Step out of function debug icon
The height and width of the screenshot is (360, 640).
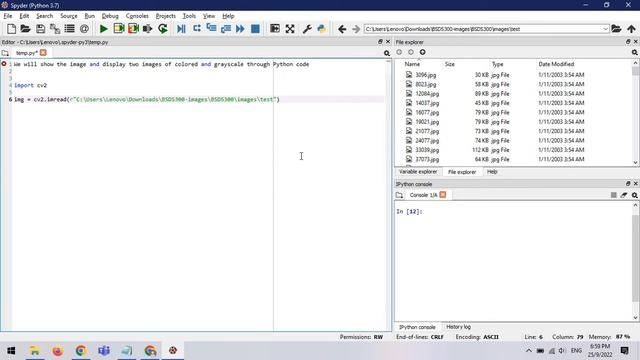tap(226, 29)
